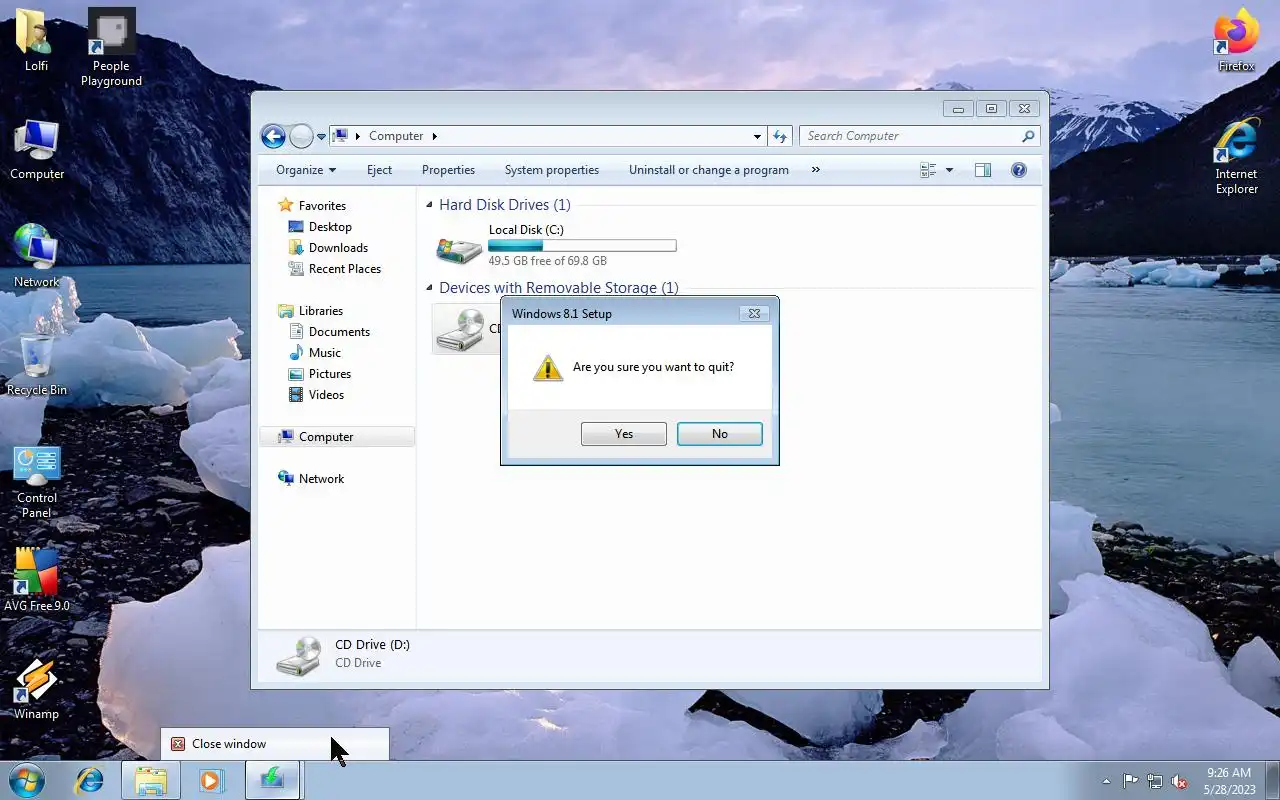Refresh the Computer folder view
1280x800 pixels.
point(780,136)
